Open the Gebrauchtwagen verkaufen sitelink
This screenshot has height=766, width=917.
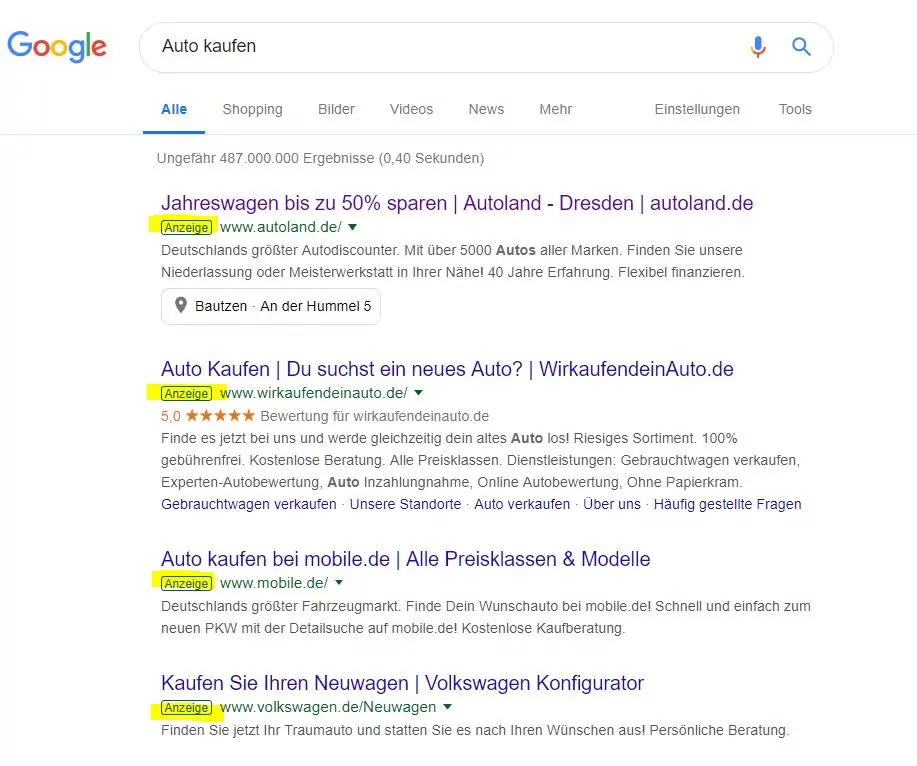(249, 504)
